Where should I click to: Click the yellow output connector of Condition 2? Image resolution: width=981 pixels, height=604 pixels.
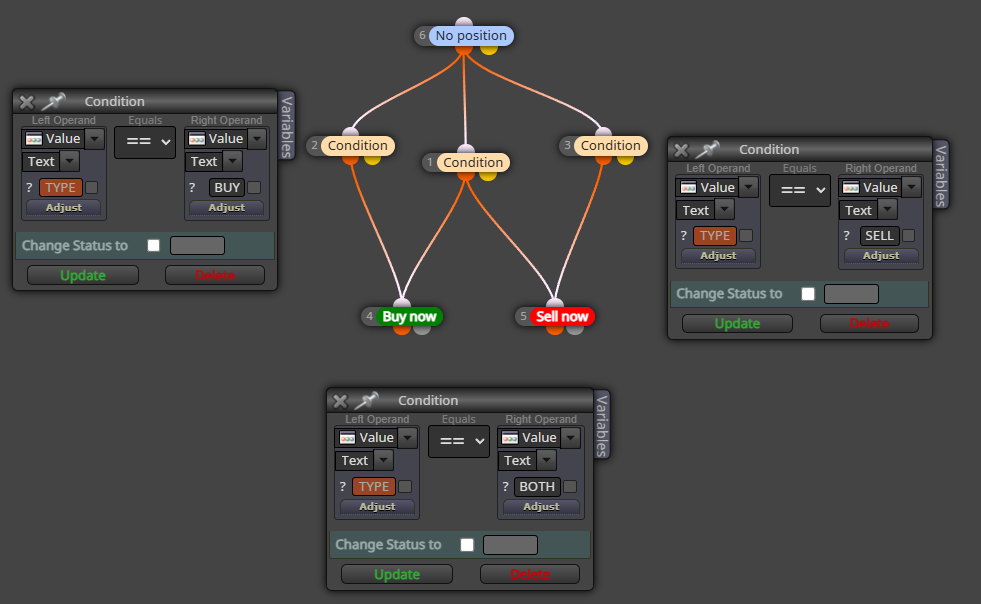tap(372, 159)
